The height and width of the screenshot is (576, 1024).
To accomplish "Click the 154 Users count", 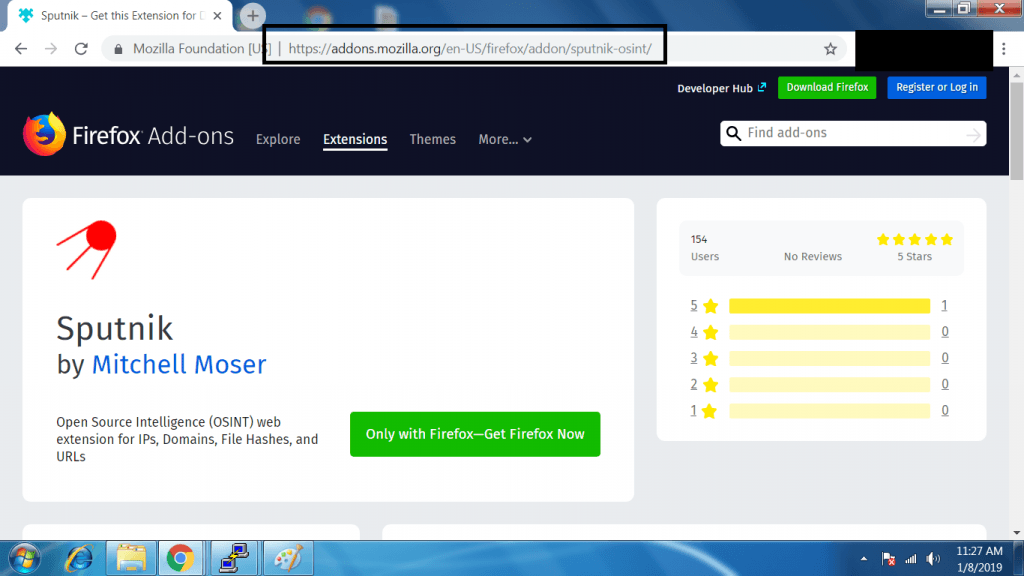I will pyautogui.click(x=705, y=248).
